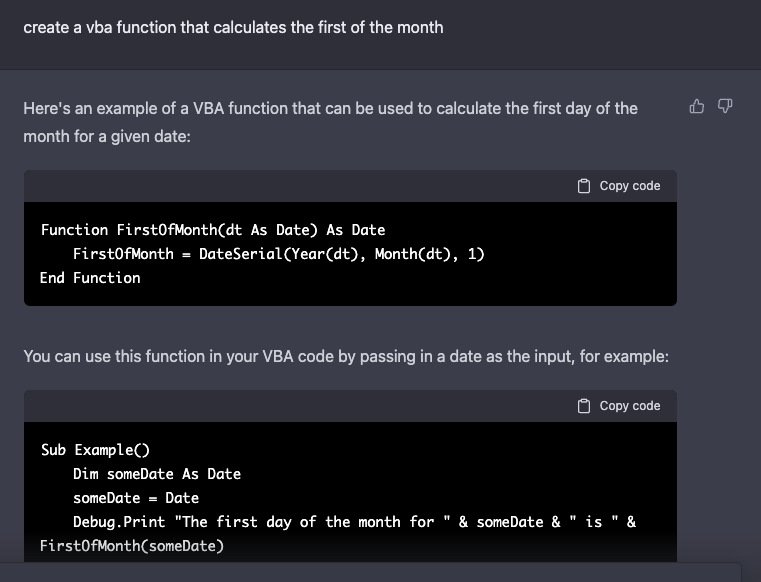Click the user prompt about vba function
Image resolution: width=761 pixels, height=582 pixels.
point(233,27)
